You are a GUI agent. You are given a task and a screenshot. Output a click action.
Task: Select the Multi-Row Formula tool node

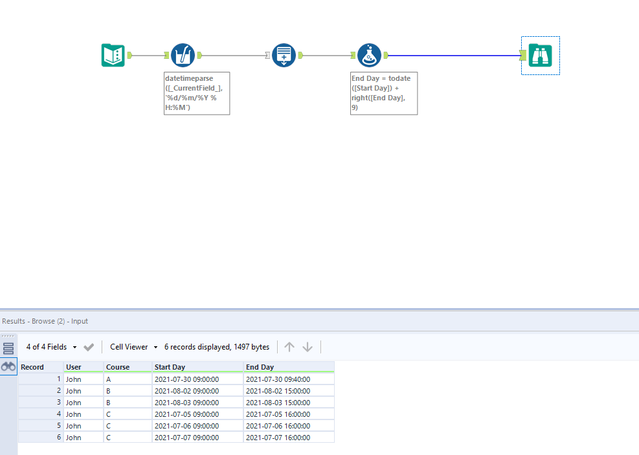pyautogui.click(x=284, y=55)
